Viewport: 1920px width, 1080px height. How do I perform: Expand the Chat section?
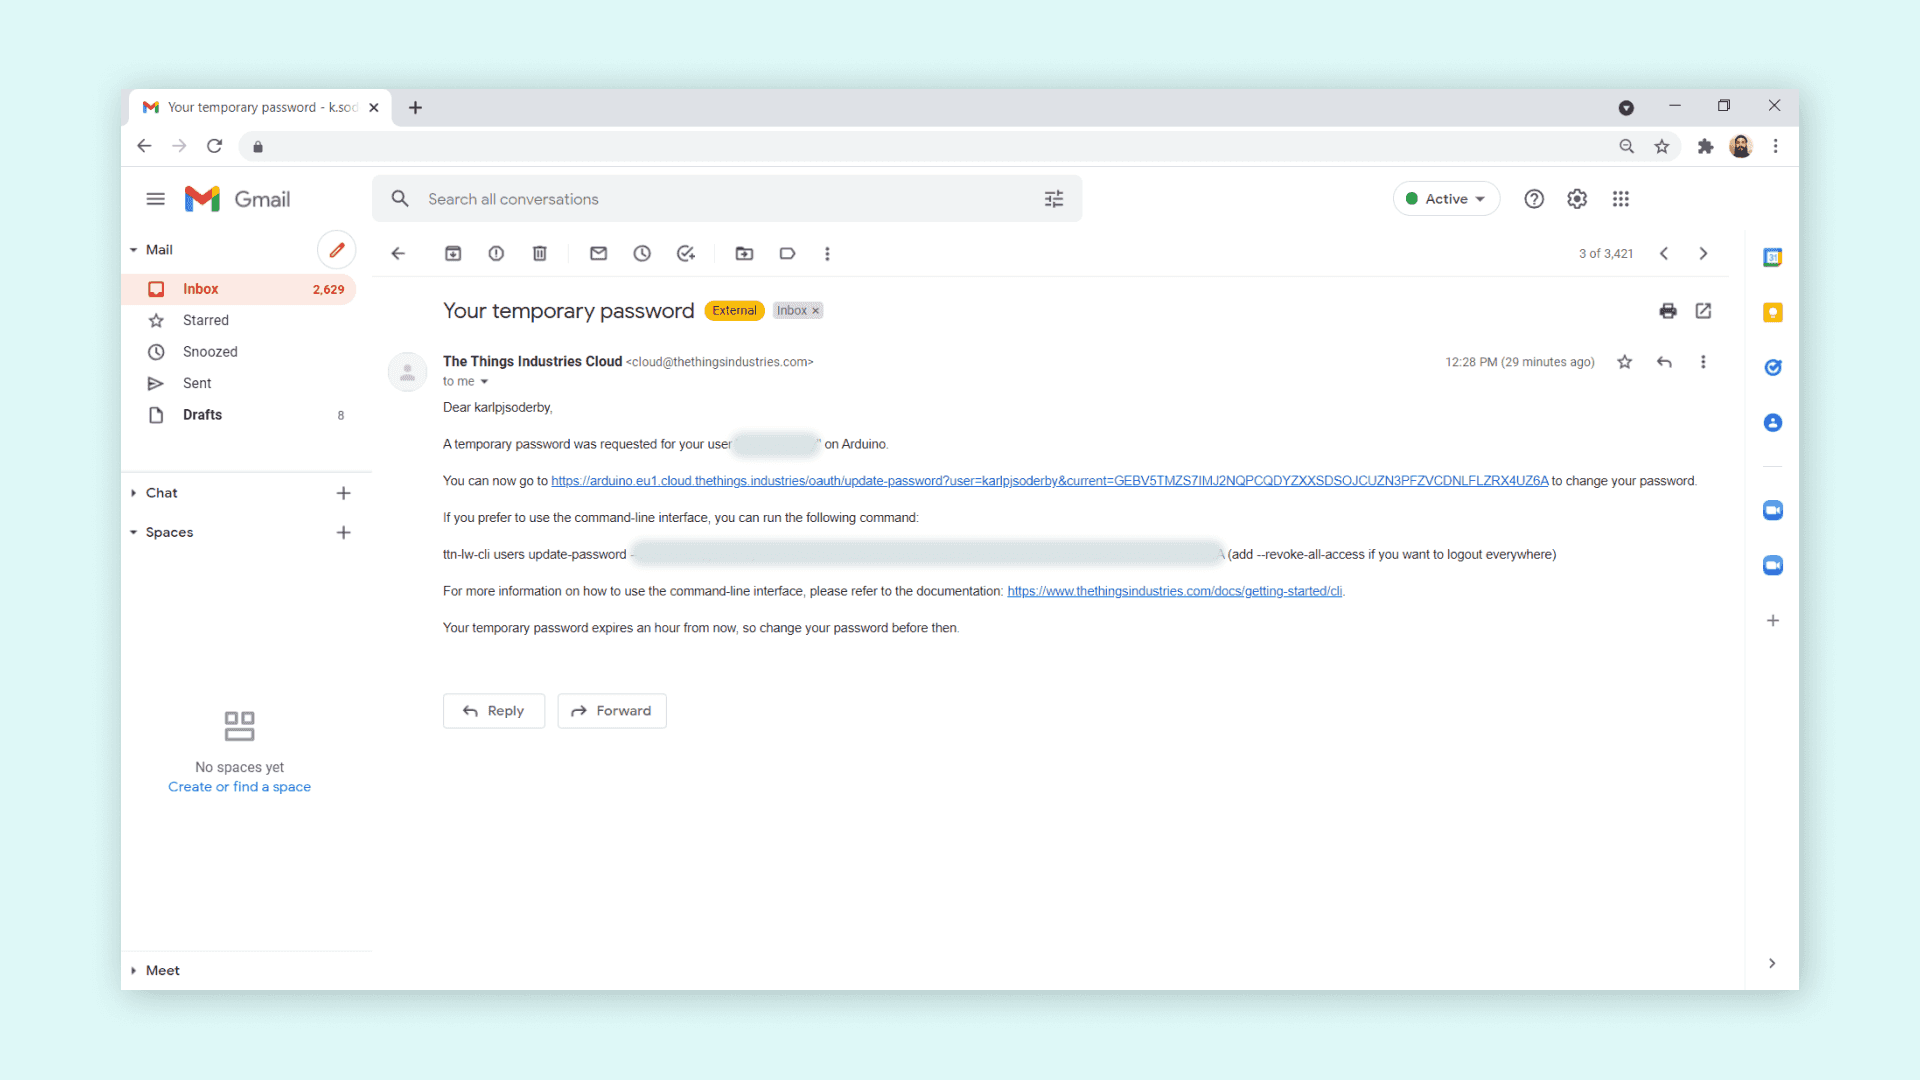134,493
